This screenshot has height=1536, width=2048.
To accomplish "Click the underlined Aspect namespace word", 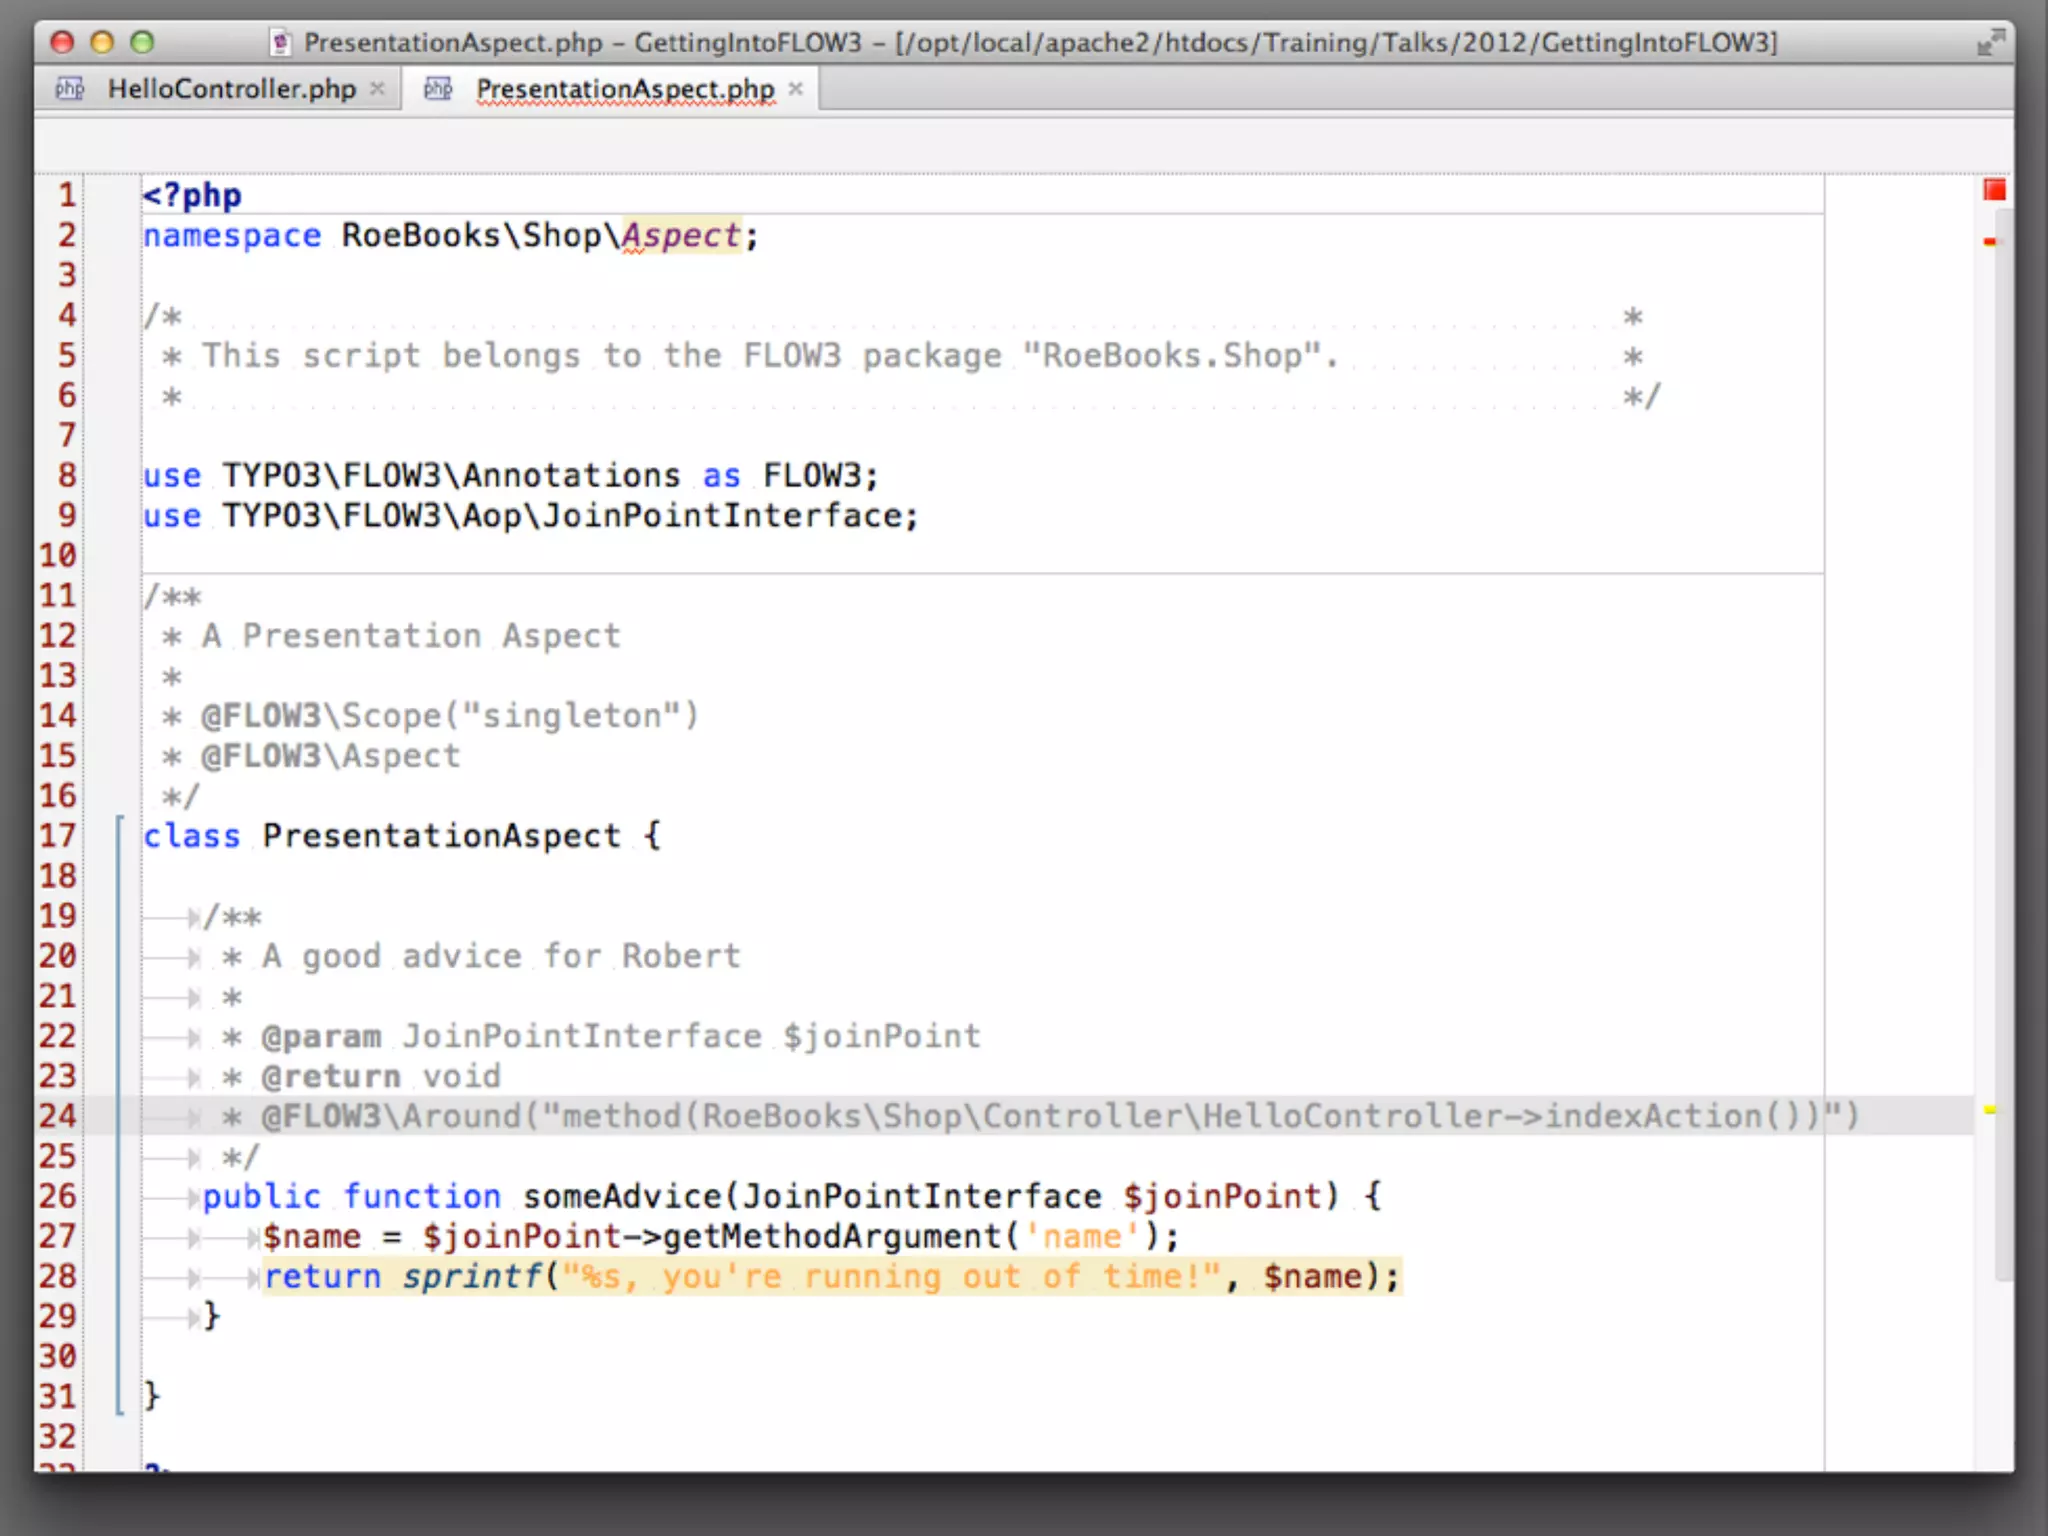I will (680, 236).
